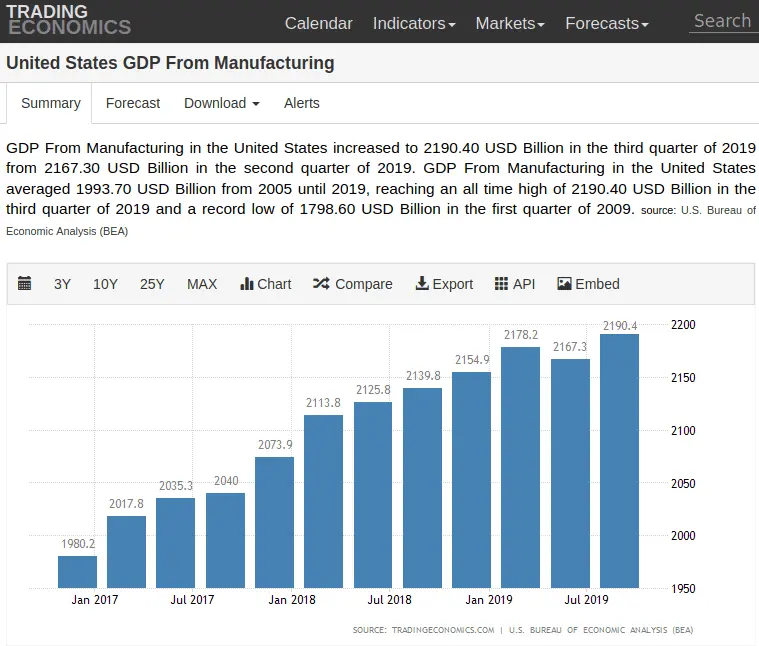Expand the Indicators dropdown menu
The image size is (759, 646).
point(413,23)
